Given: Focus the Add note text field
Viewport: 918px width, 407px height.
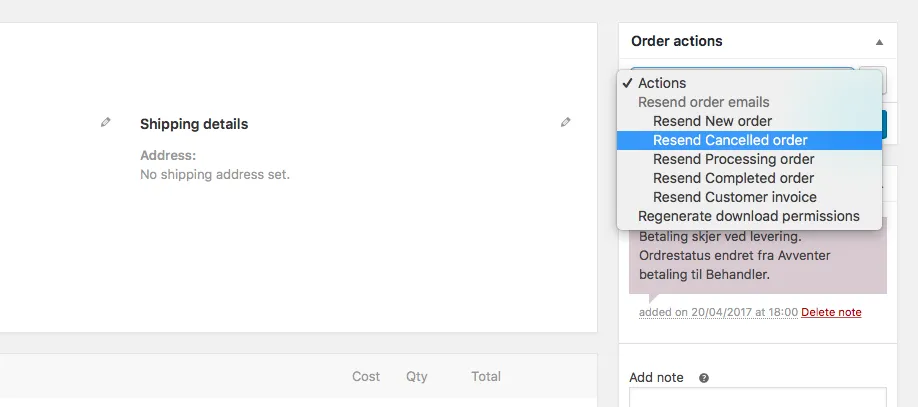Looking at the screenshot, I should 757,397.
